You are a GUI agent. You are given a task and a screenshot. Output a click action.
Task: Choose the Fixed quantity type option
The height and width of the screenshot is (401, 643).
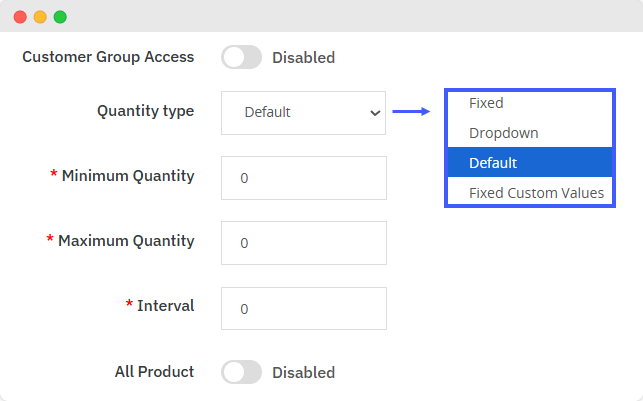tap(486, 103)
